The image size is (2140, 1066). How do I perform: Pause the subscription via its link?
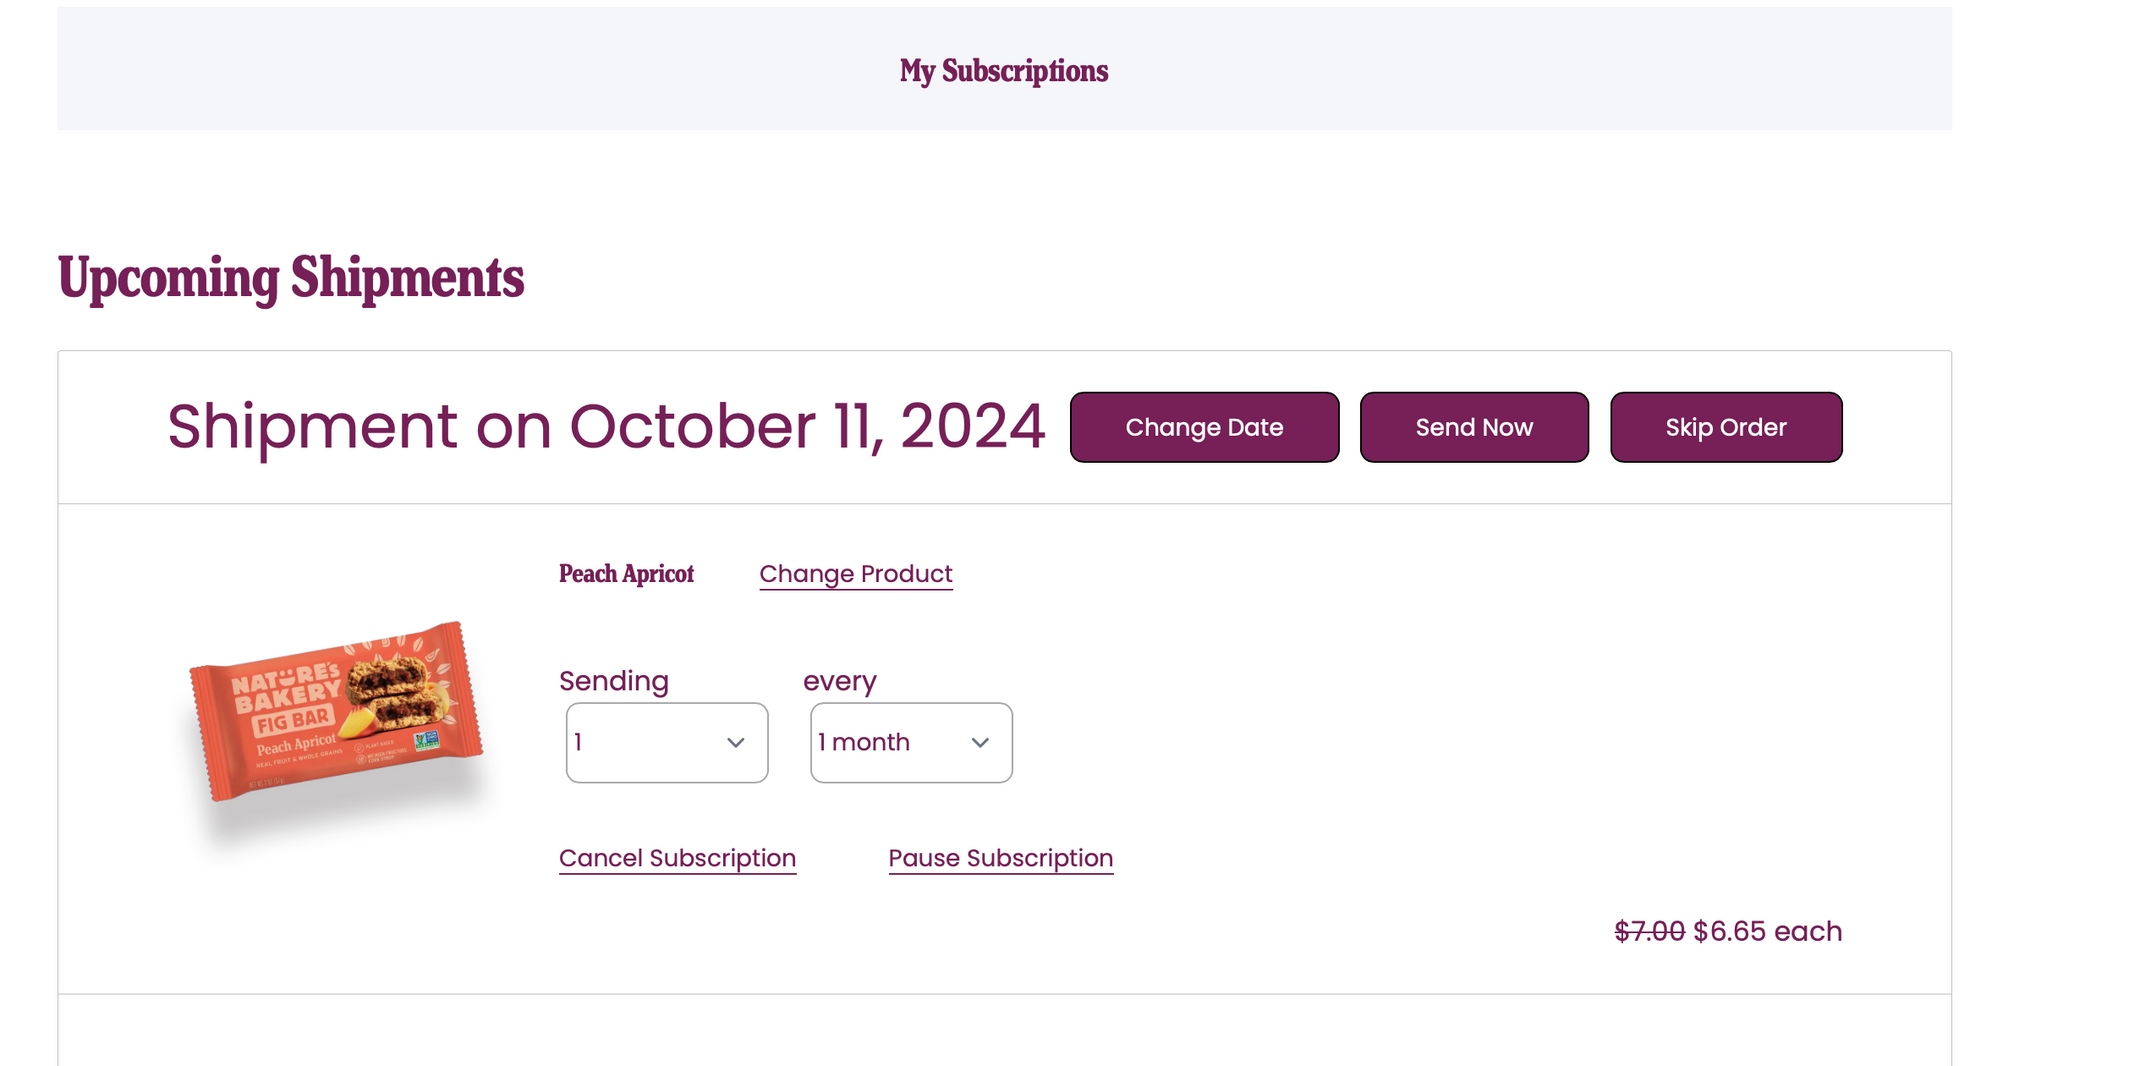[1000, 858]
